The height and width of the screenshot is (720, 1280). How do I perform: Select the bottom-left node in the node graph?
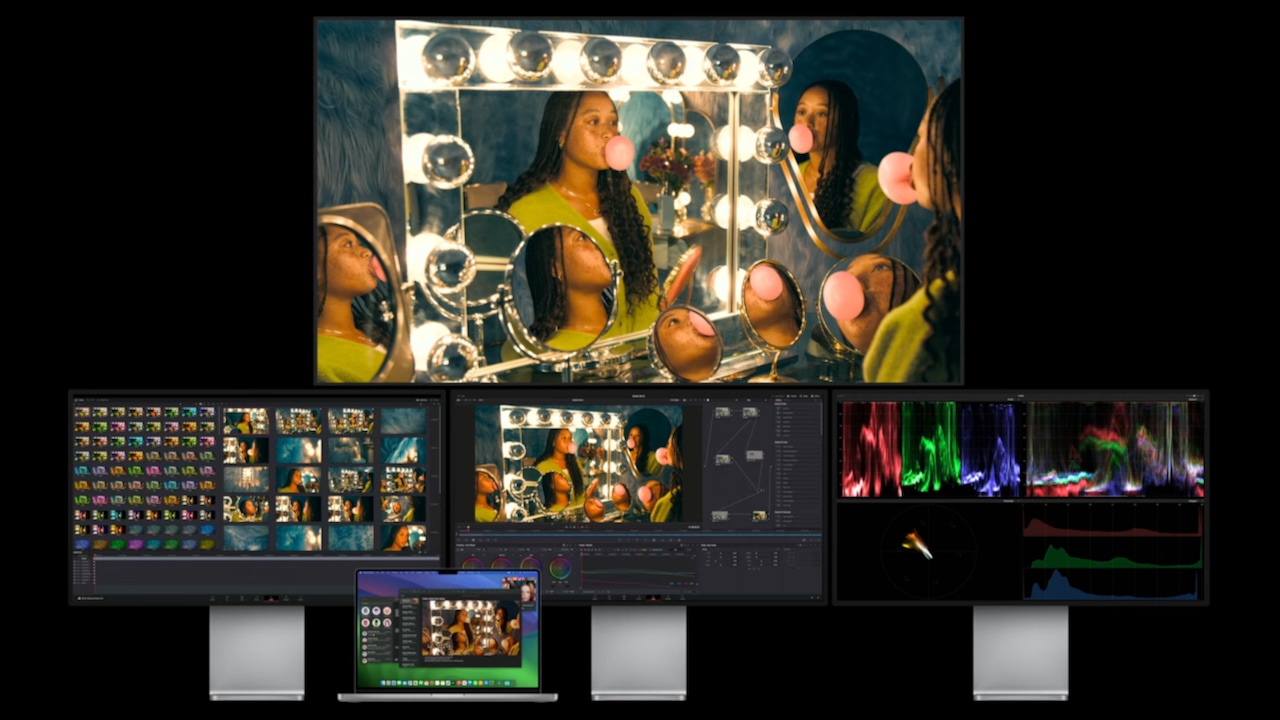click(719, 516)
